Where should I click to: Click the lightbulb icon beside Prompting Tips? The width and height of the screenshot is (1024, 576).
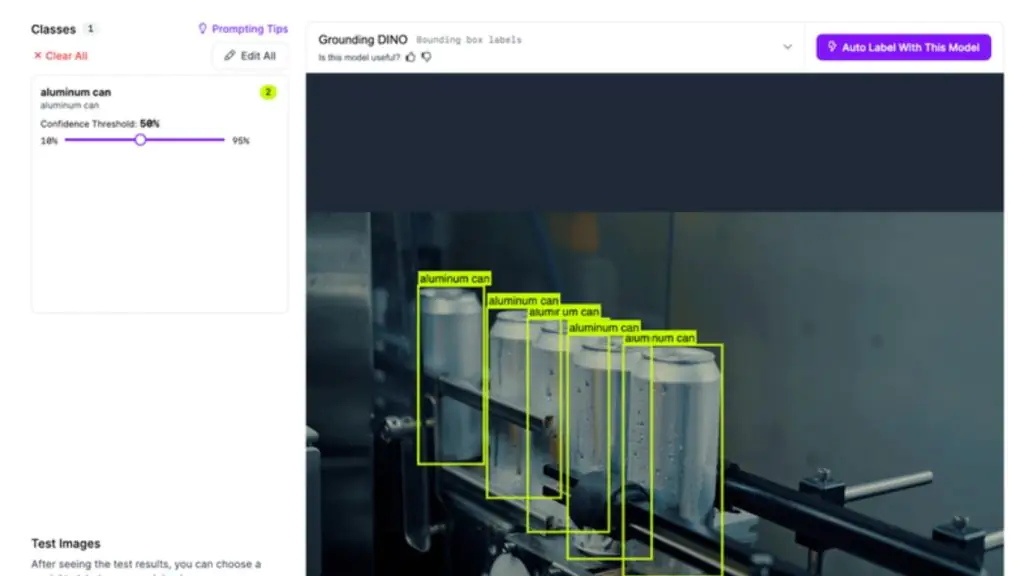coord(203,29)
